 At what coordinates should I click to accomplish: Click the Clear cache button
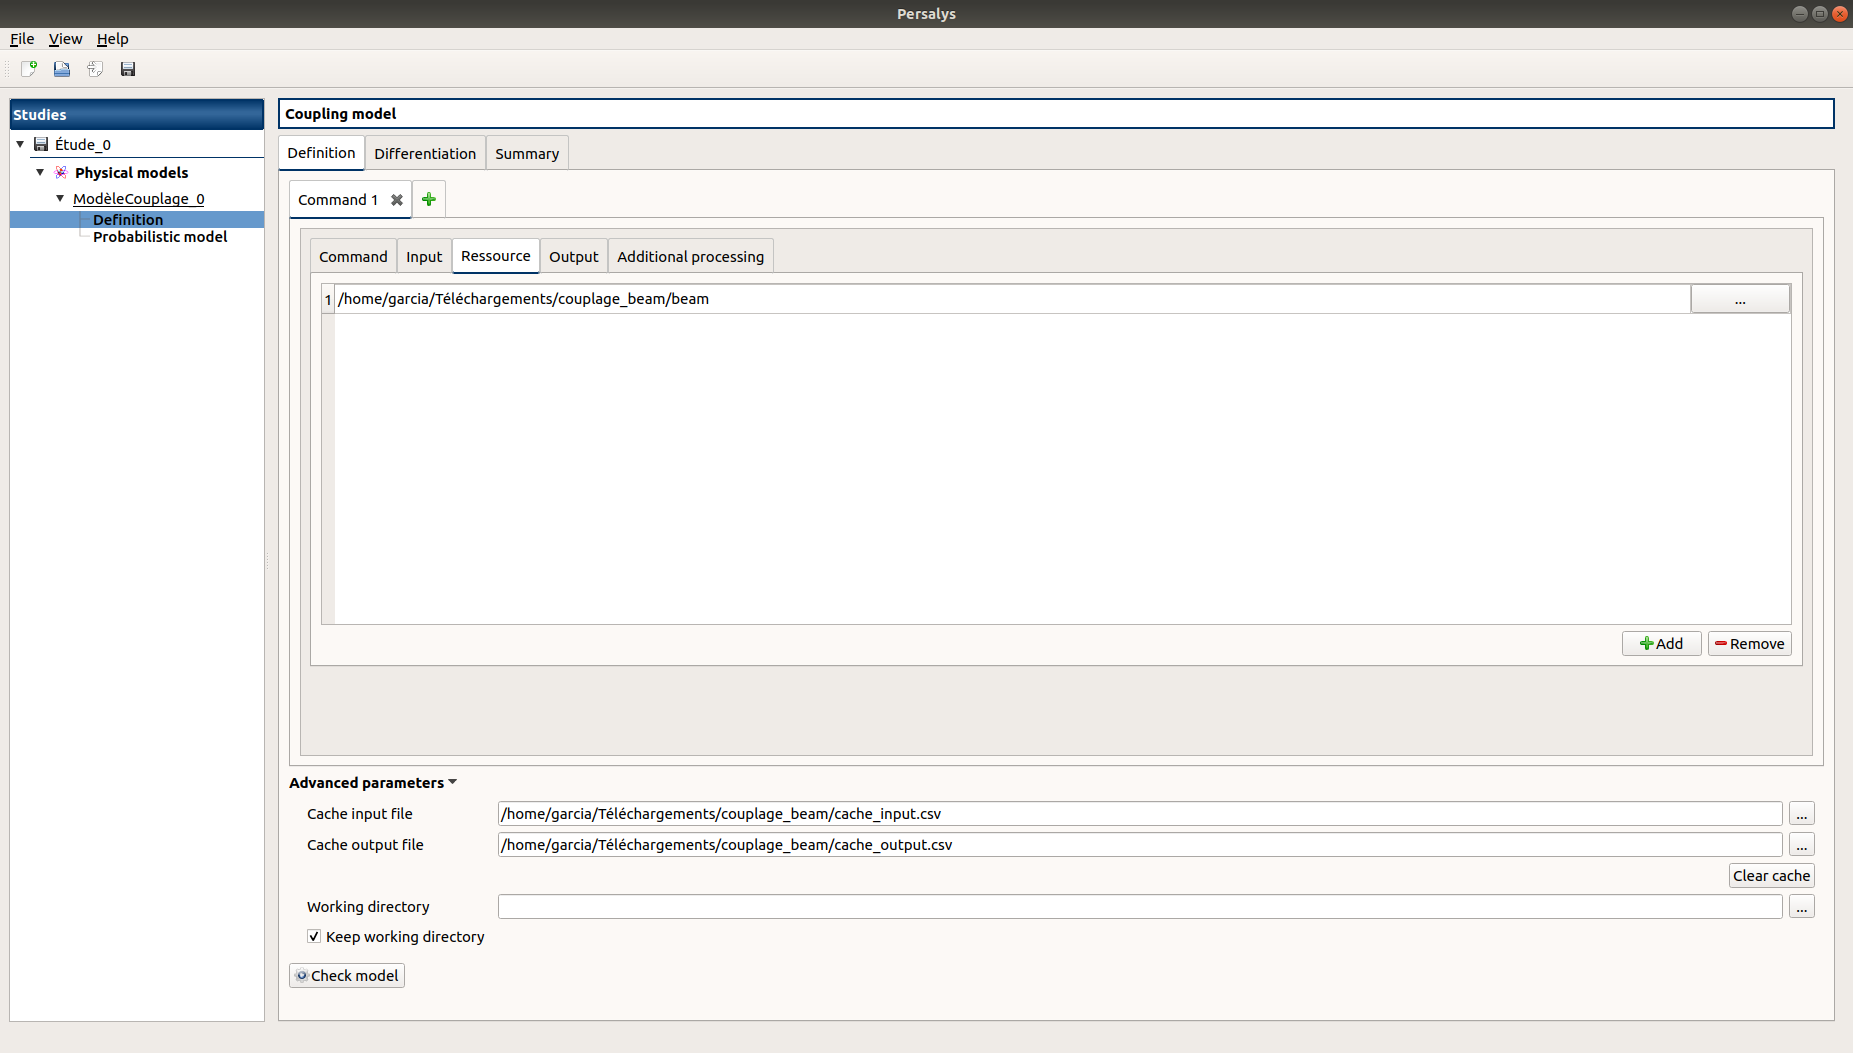[x=1771, y=876]
